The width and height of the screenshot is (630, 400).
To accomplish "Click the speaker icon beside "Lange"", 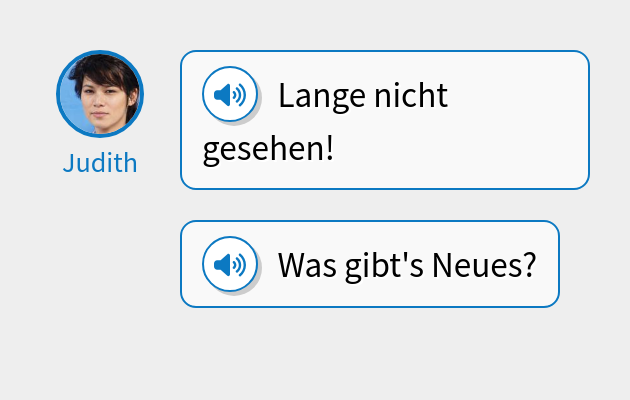I will (x=230, y=95).
